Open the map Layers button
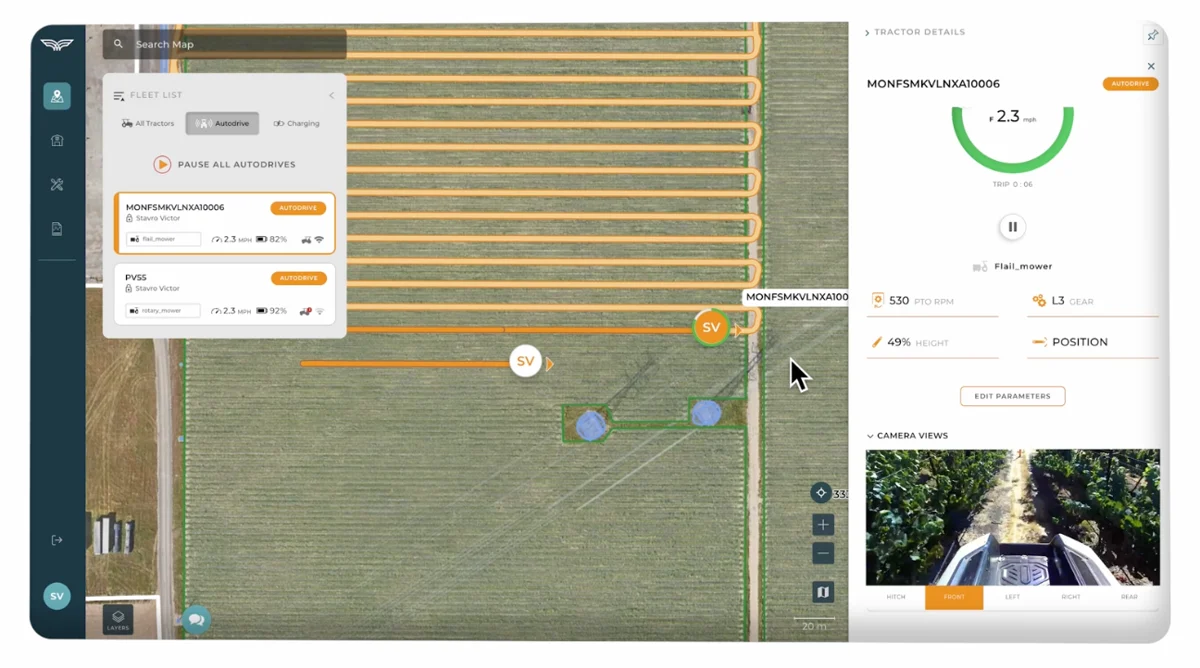This screenshot has width=1200, height=668. pyautogui.click(x=118, y=620)
